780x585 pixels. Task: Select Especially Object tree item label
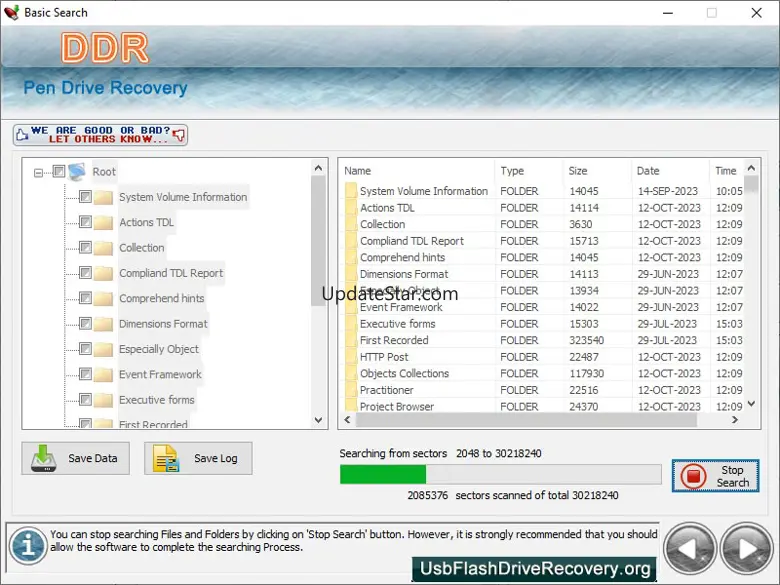[x=159, y=349]
